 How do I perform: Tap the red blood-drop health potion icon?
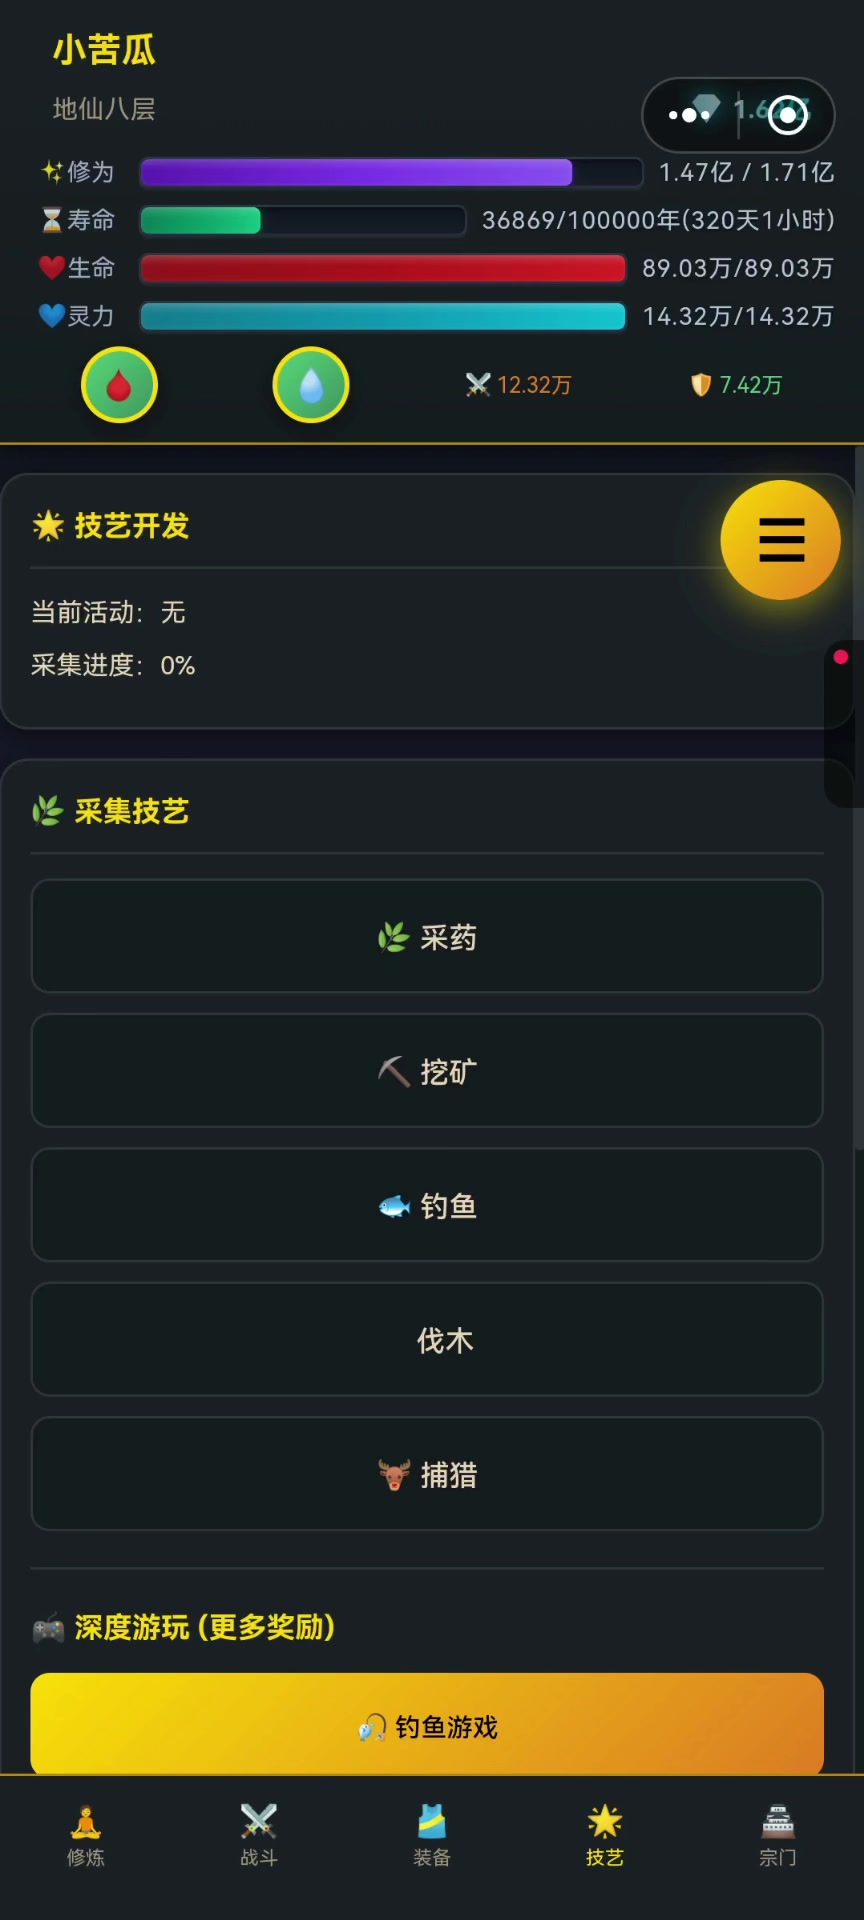(119, 385)
